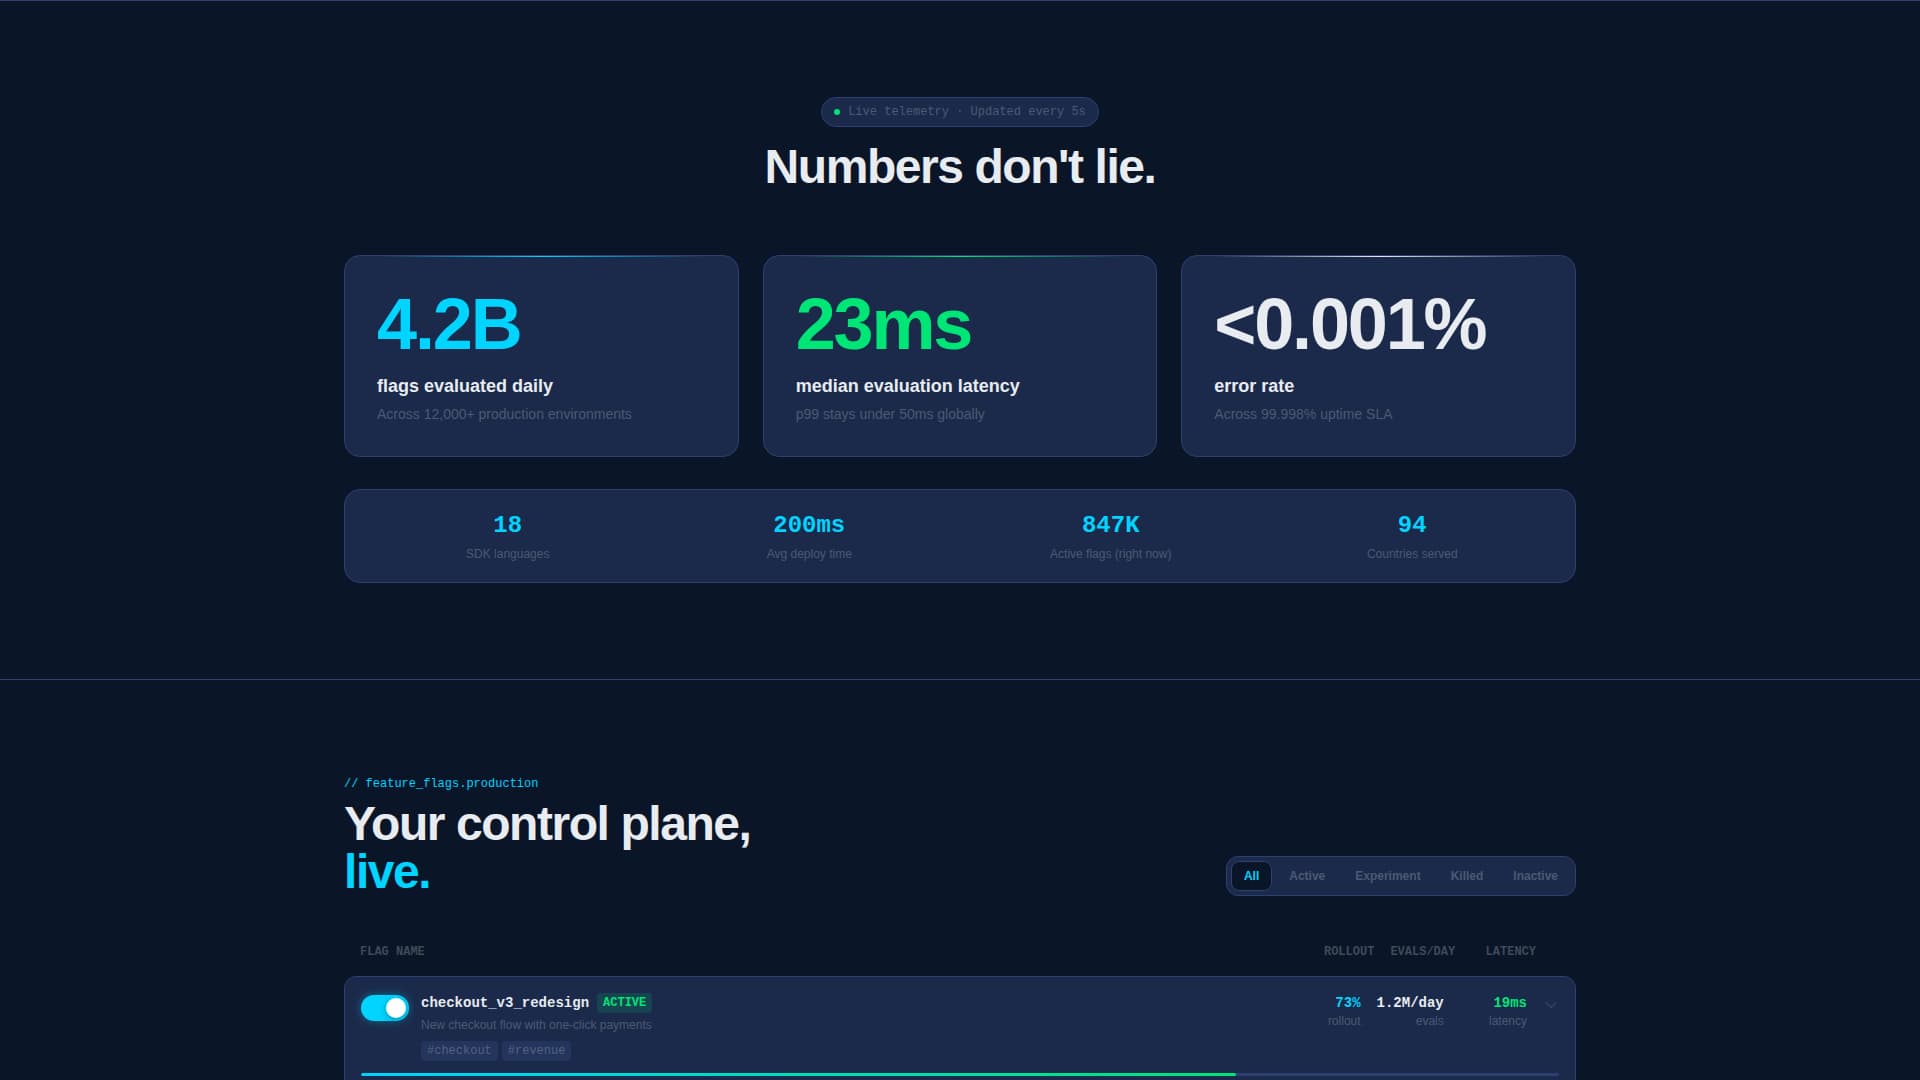Click the 23ms median latency card
Viewport: 1920px width, 1080px height.
[x=959, y=355]
